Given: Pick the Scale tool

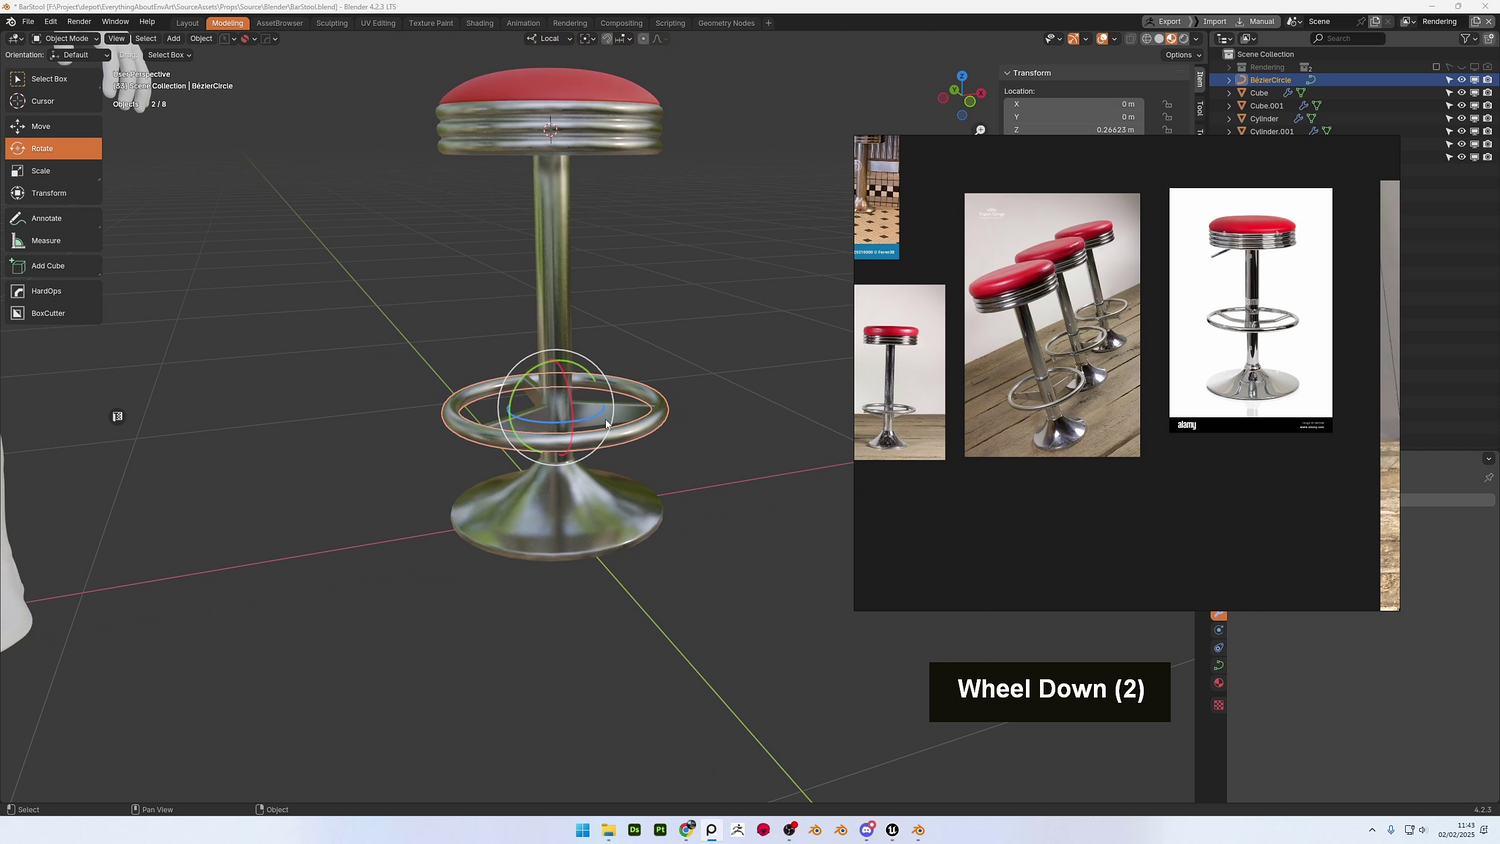Looking at the screenshot, I should (53, 171).
